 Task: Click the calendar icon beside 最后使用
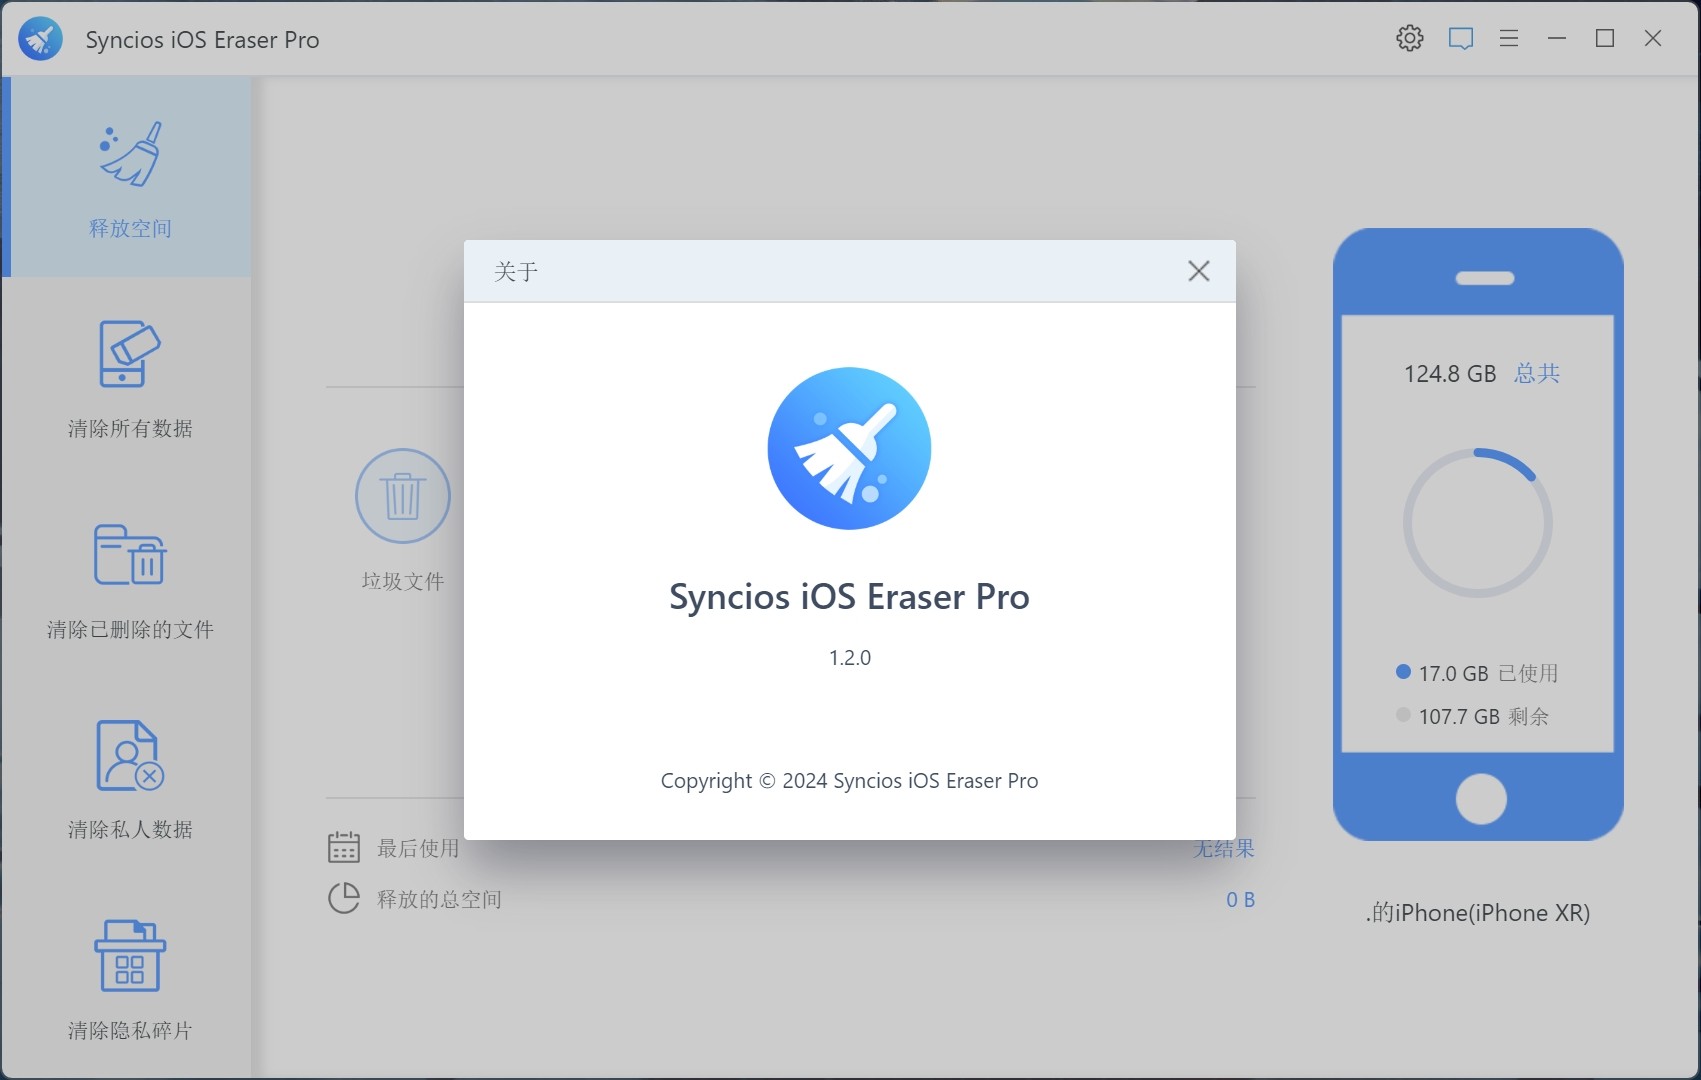click(x=344, y=848)
